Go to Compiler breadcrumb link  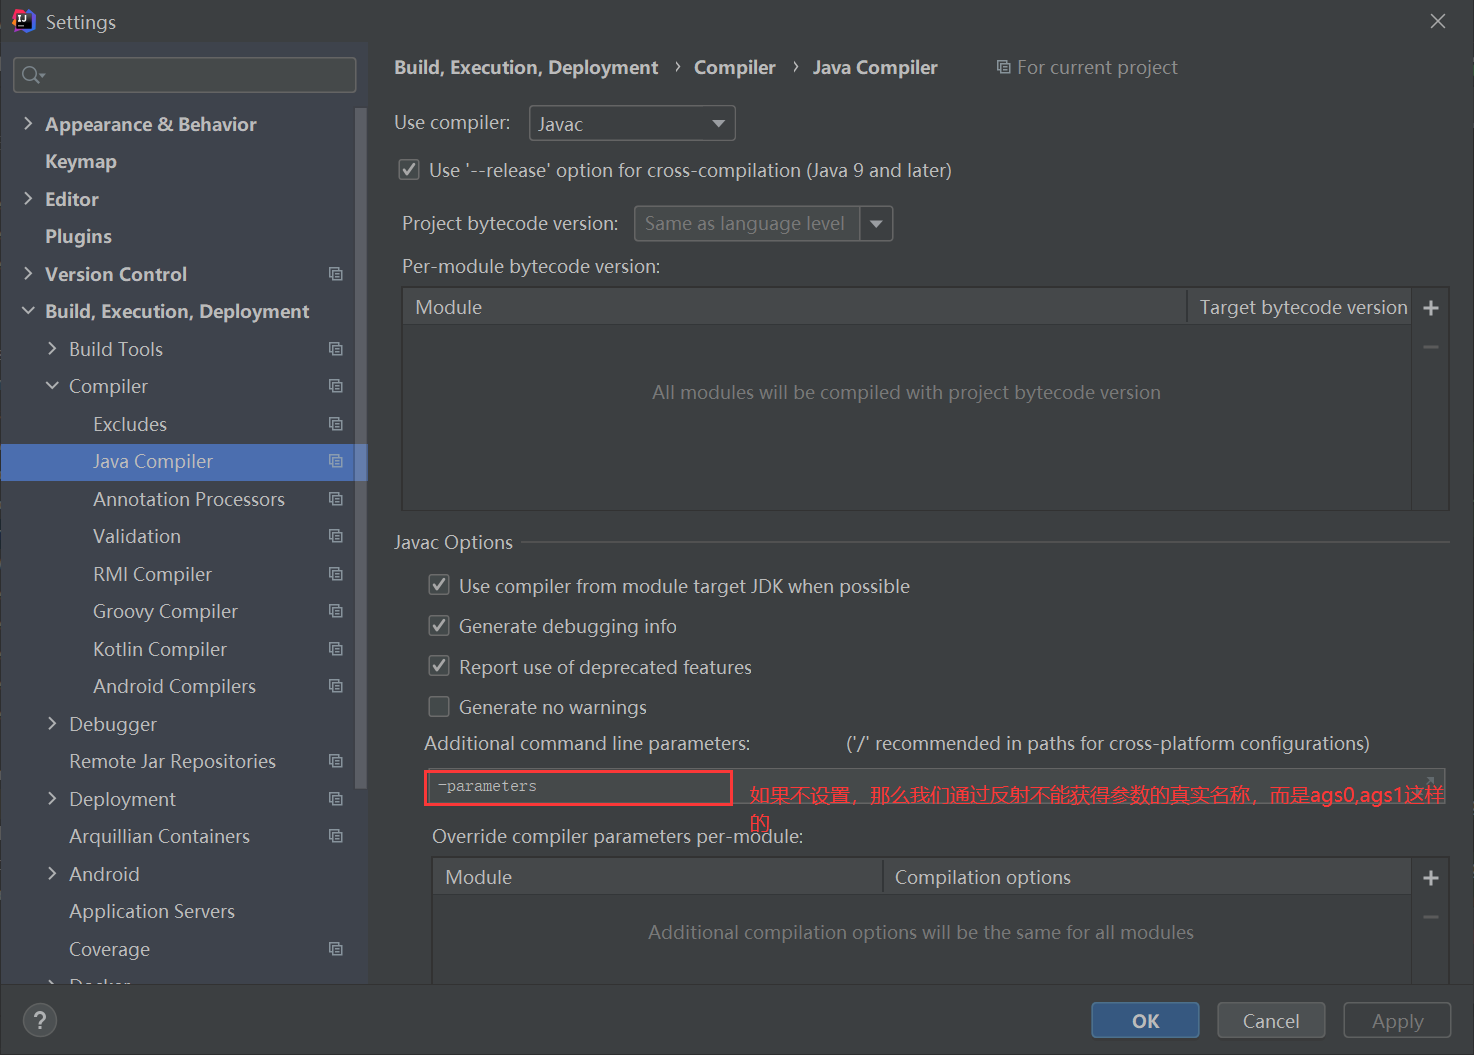coord(735,67)
